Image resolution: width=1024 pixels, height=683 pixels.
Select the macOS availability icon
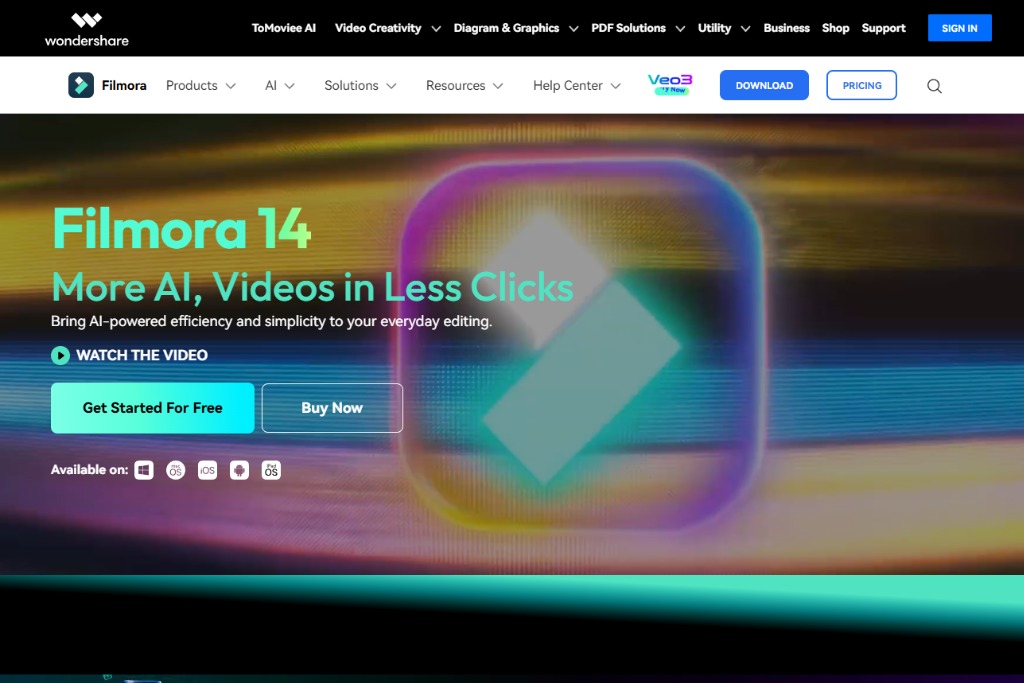pyautogui.click(x=175, y=470)
